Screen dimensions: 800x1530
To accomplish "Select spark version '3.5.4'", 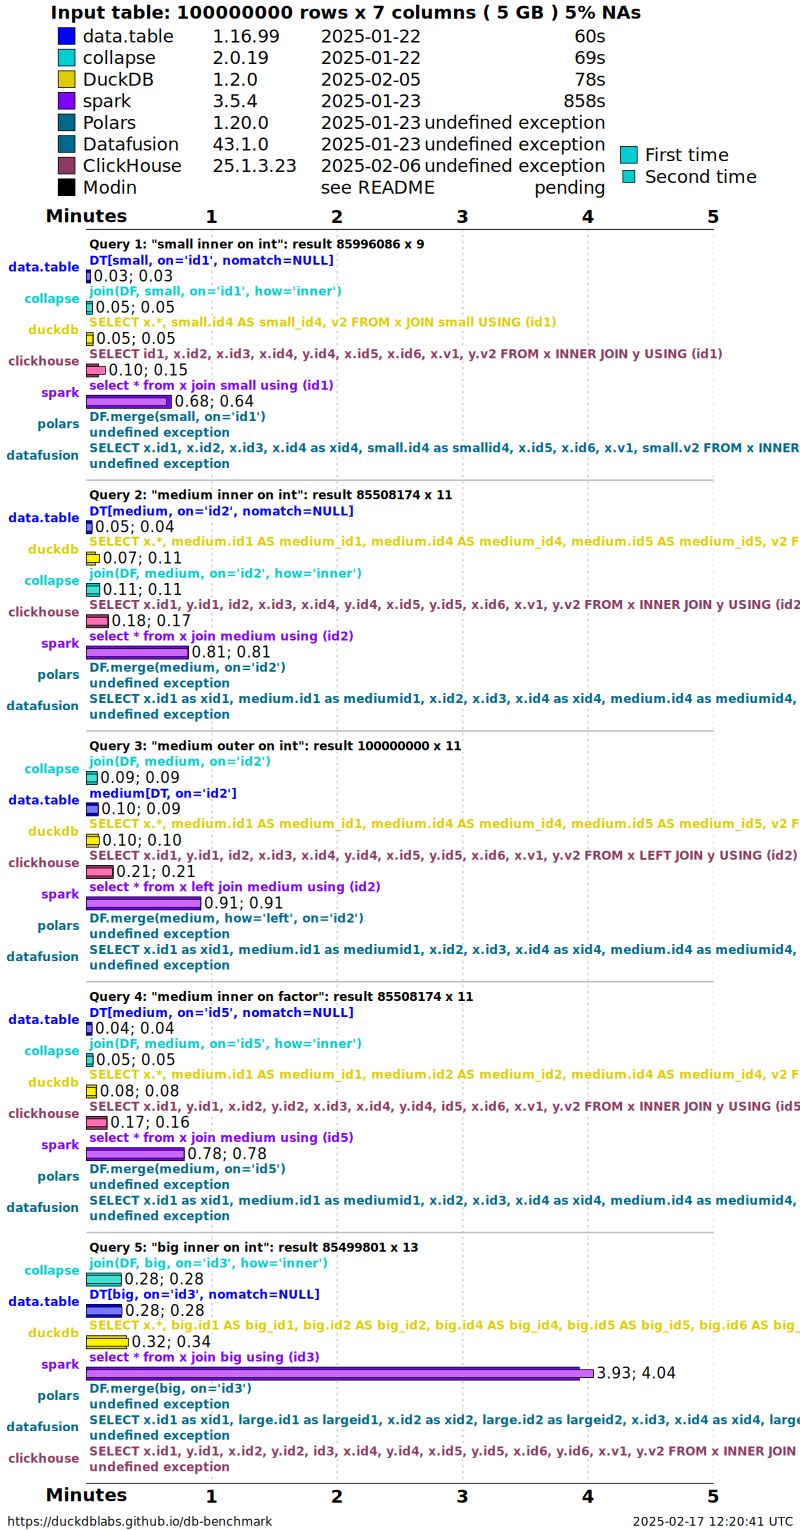I will pyautogui.click(x=235, y=101).
